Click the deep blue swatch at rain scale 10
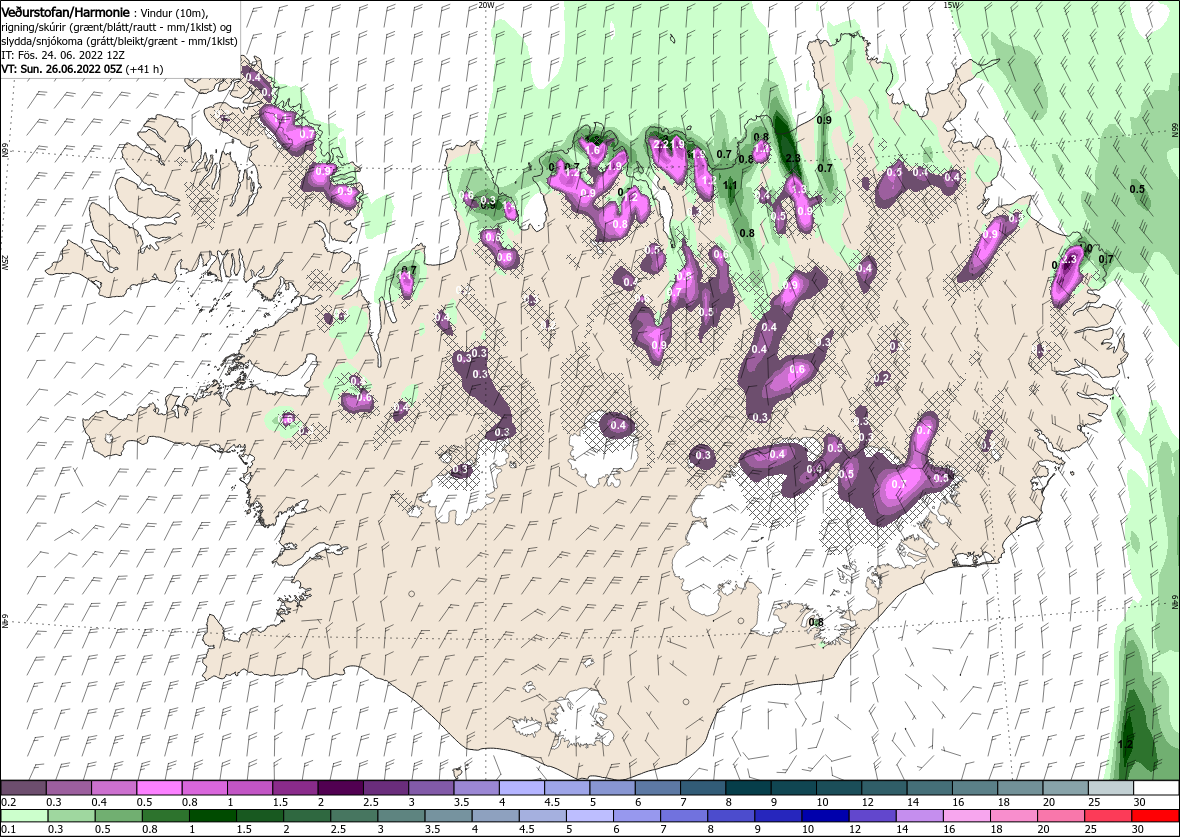This screenshot has height=837, width=1180. pos(826,816)
